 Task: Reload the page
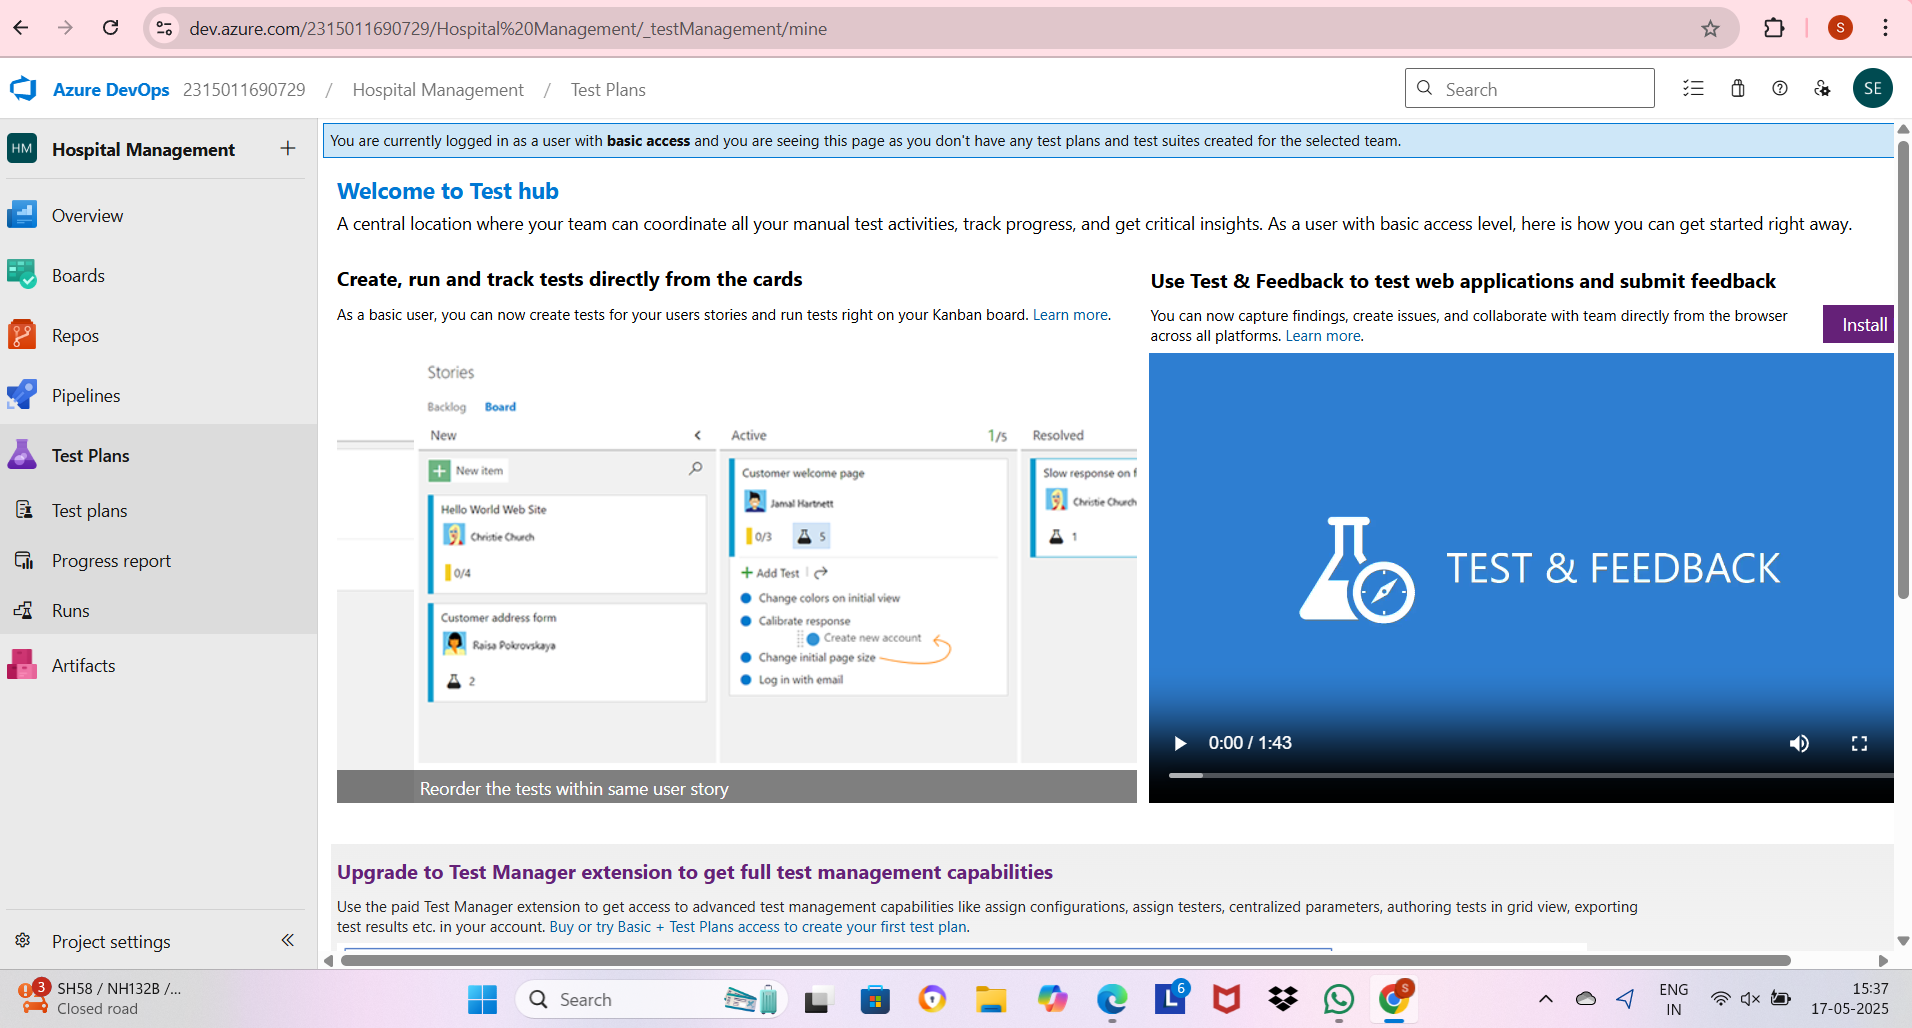pyautogui.click(x=111, y=28)
